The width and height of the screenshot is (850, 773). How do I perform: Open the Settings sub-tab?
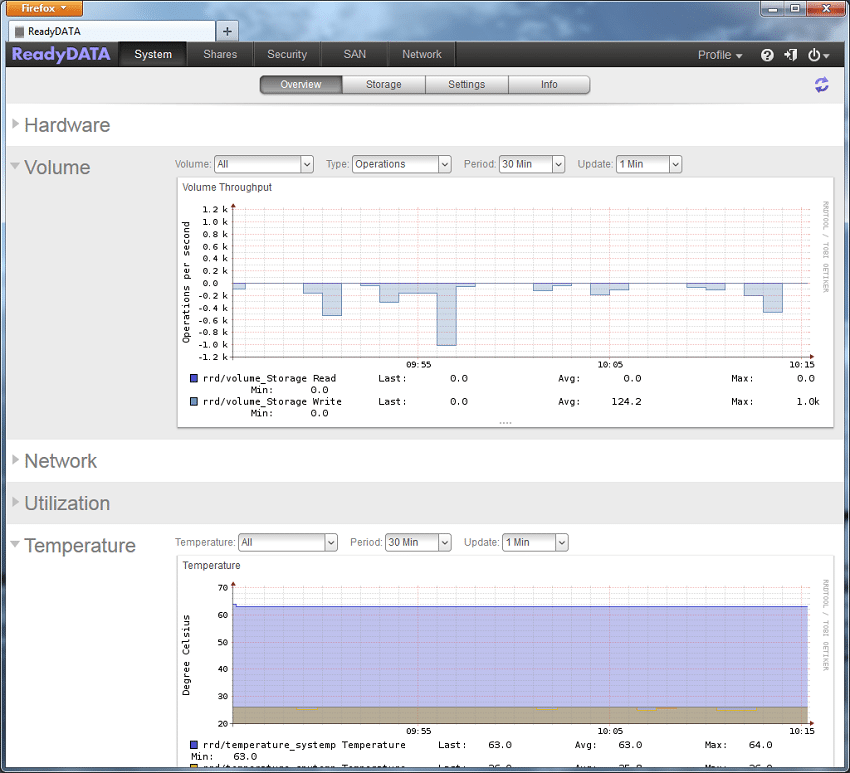pyautogui.click(x=466, y=85)
